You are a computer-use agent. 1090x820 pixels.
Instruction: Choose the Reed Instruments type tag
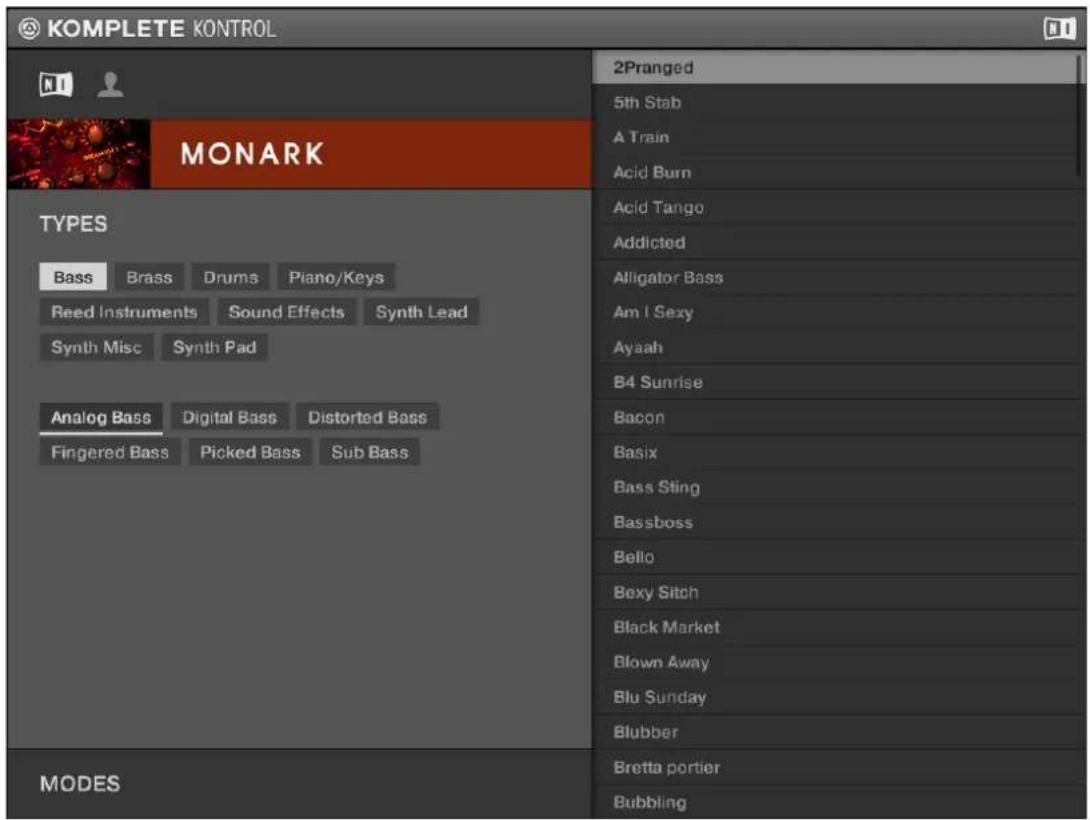pos(124,312)
